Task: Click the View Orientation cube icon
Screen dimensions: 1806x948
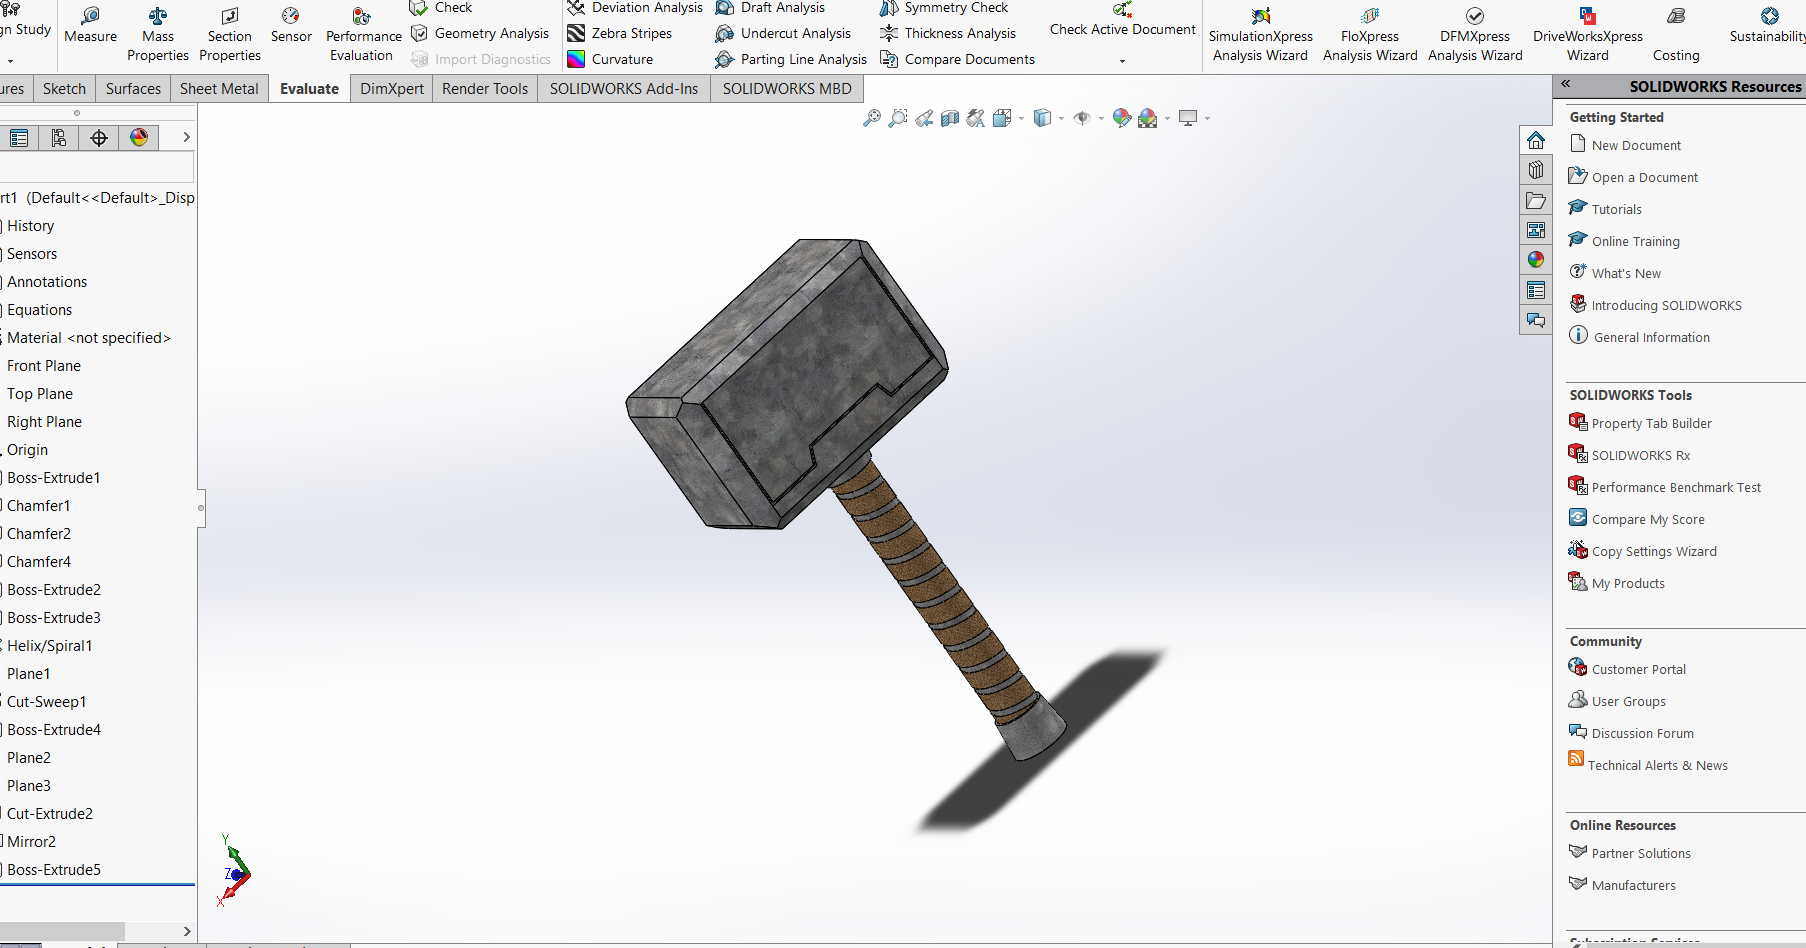Action: 1003,118
